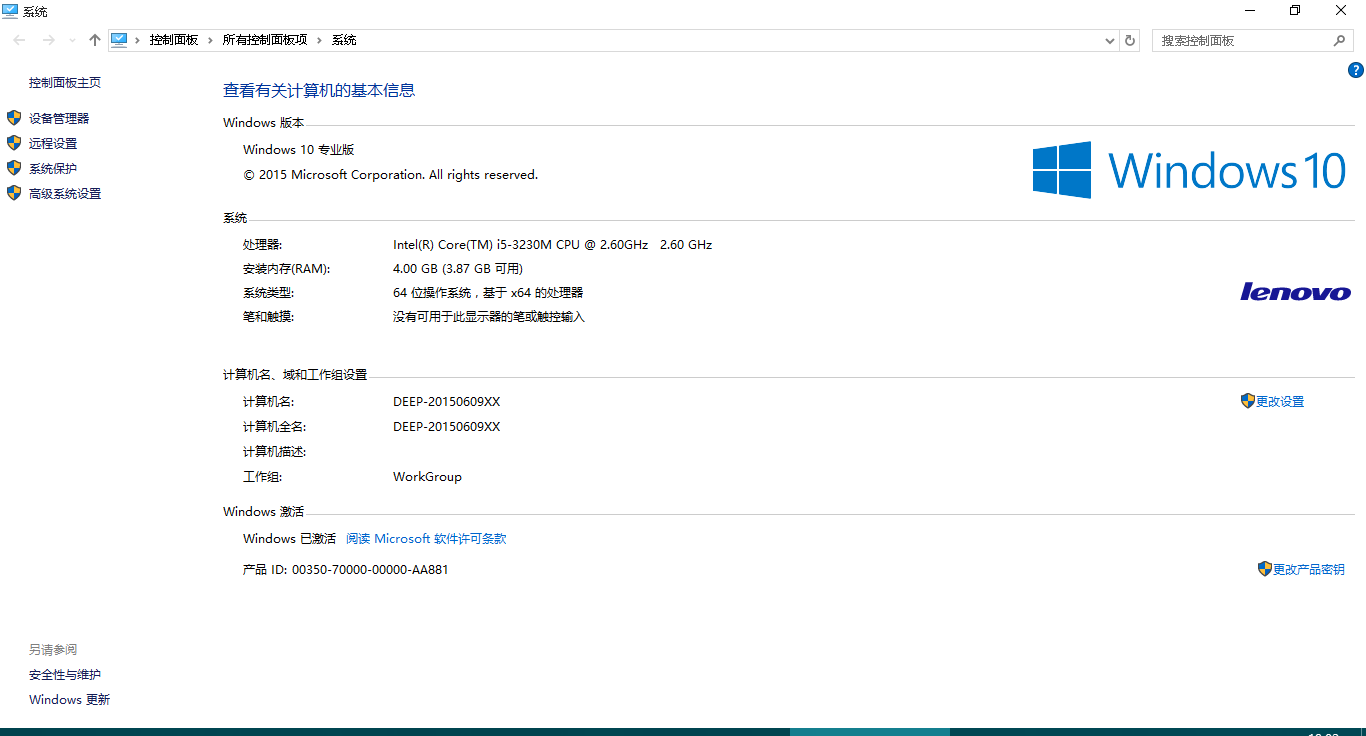Minimize the 系统 window

pyautogui.click(x=1249, y=10)
